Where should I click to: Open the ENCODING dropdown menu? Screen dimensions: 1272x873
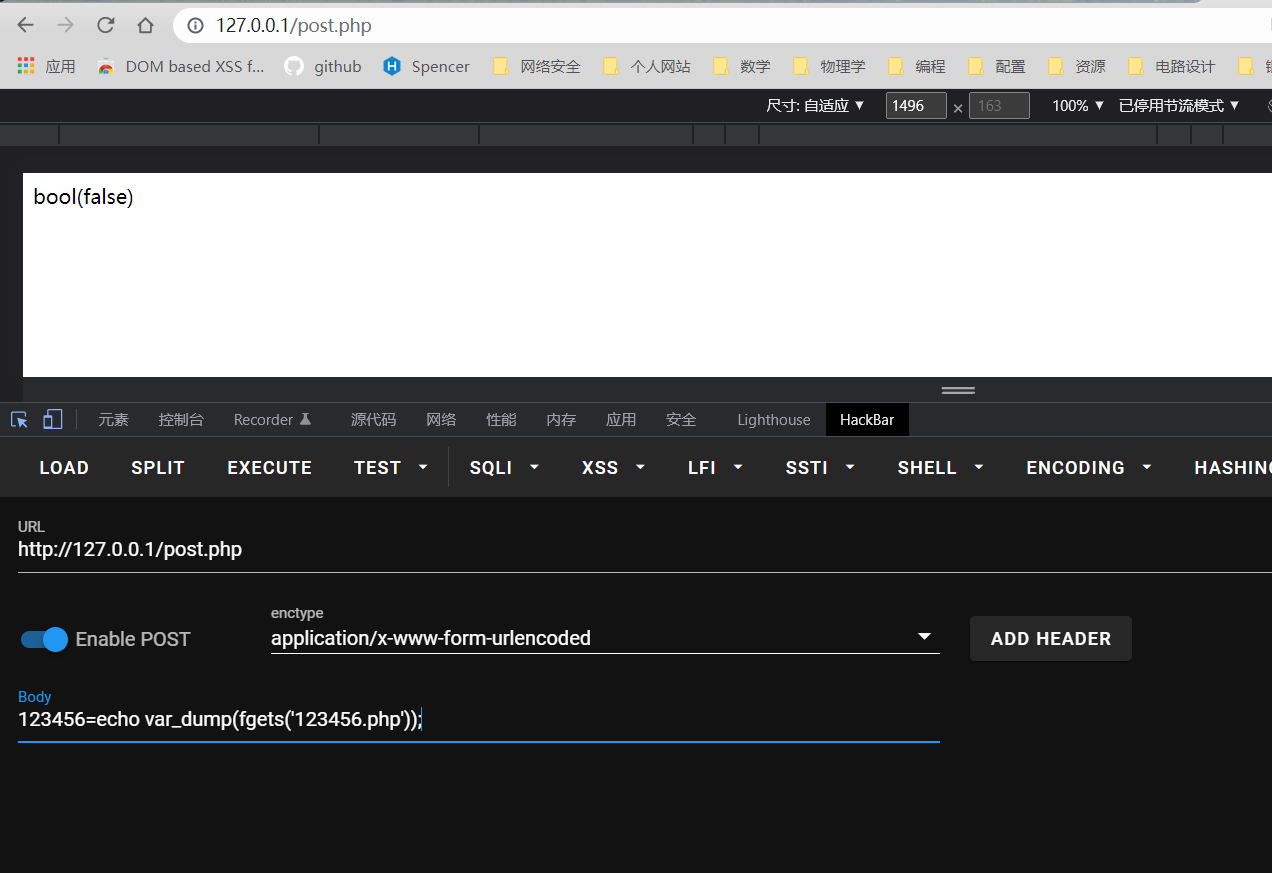click(1089, 467)
